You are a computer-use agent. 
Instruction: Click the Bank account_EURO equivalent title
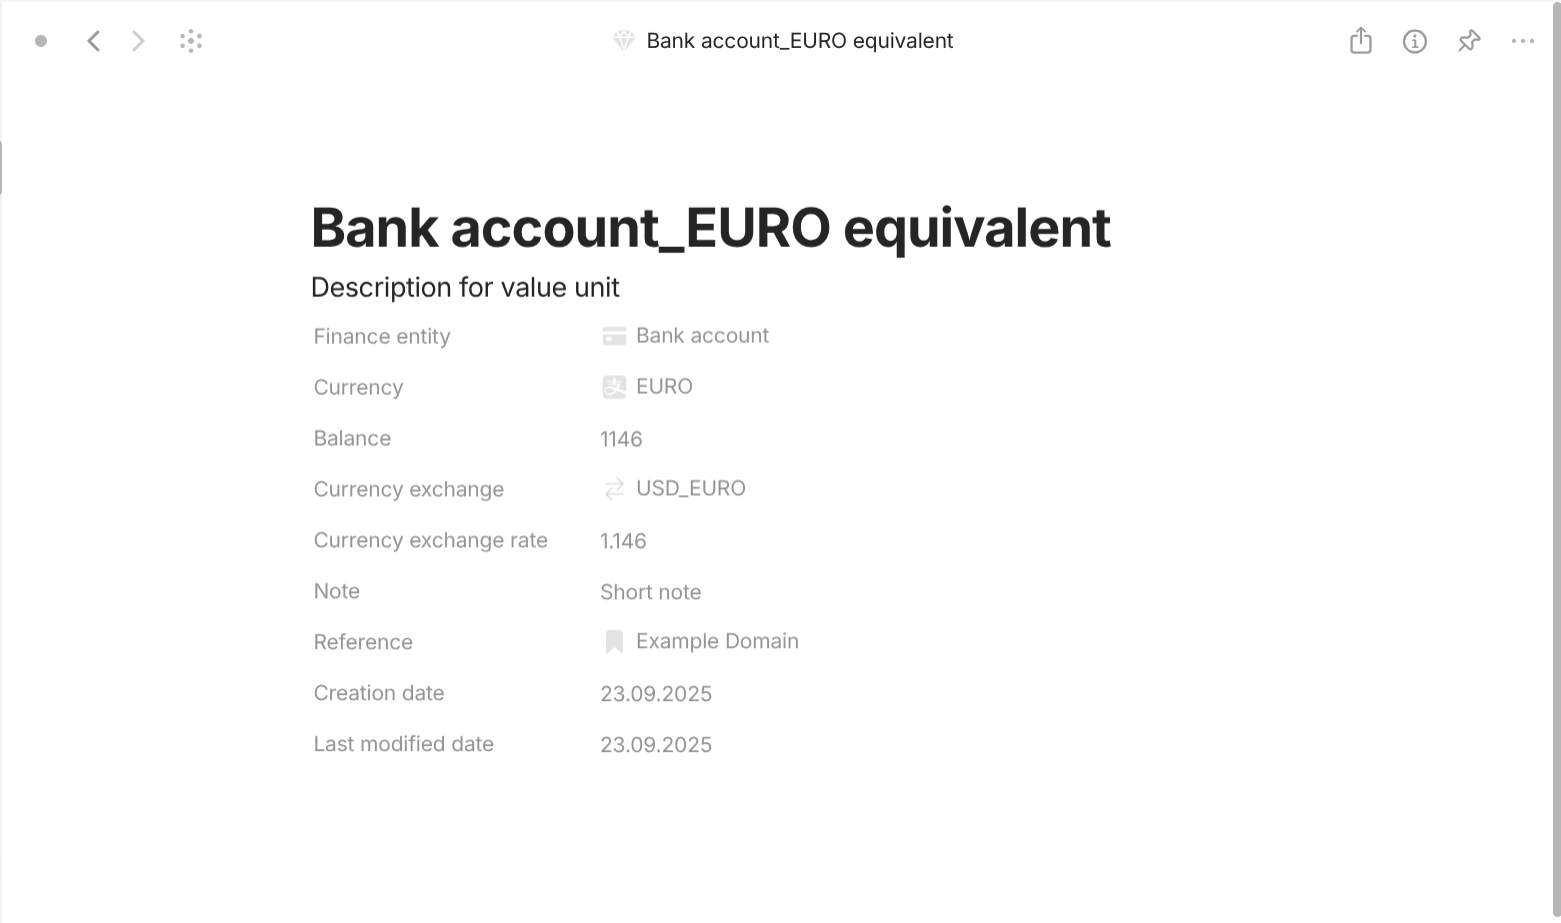pos(710,228)
